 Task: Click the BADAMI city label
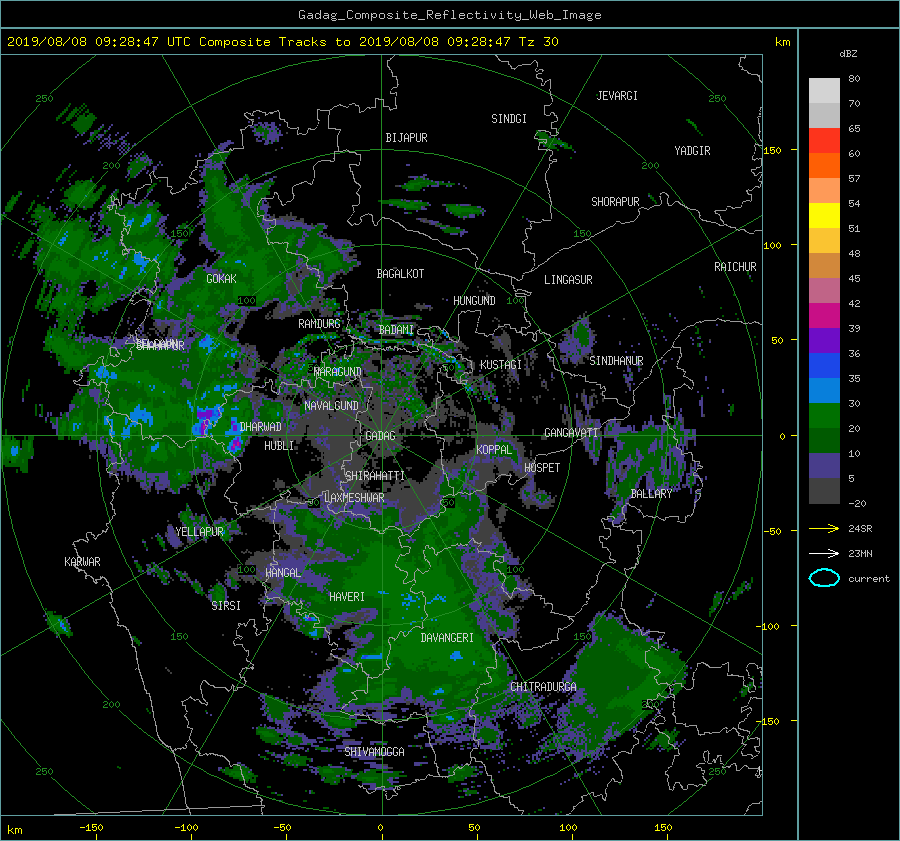(396, 330)
